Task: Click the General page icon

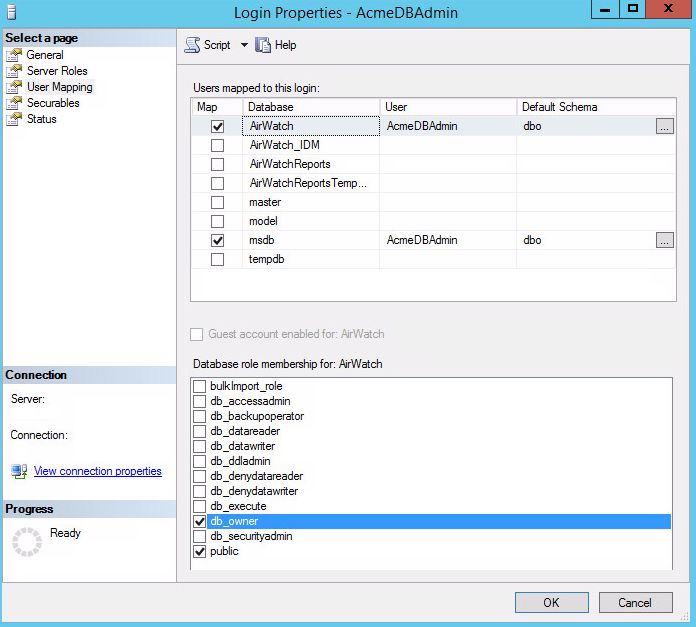Action: pos(14,55)
